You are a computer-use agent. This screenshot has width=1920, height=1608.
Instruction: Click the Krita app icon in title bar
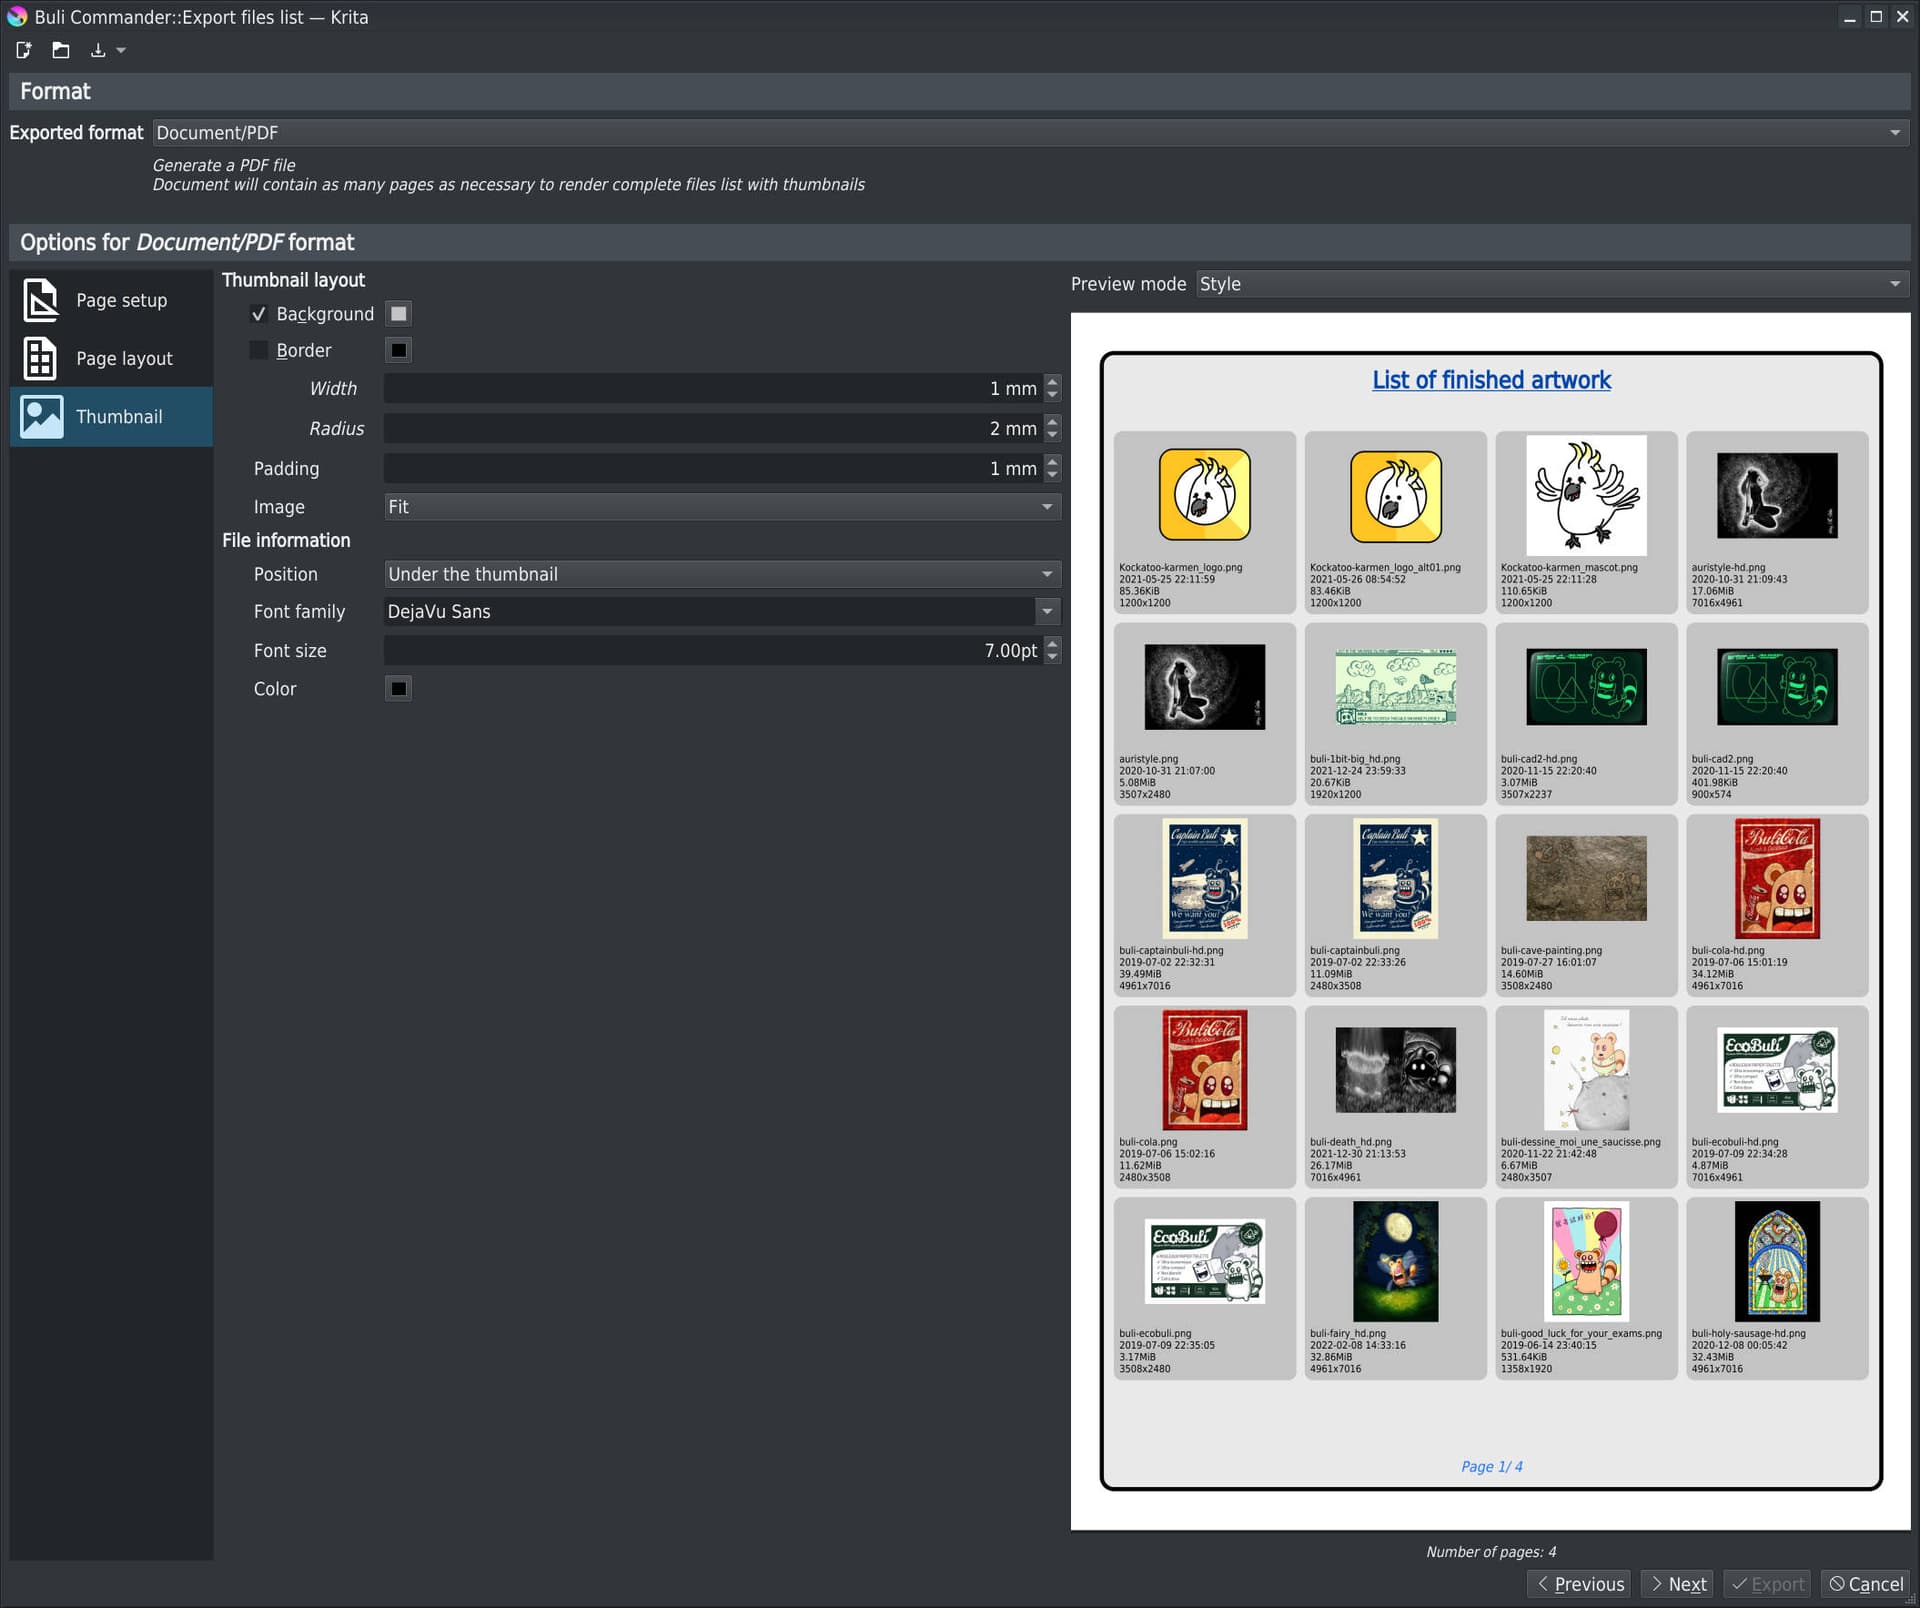(x=16, y=17)
